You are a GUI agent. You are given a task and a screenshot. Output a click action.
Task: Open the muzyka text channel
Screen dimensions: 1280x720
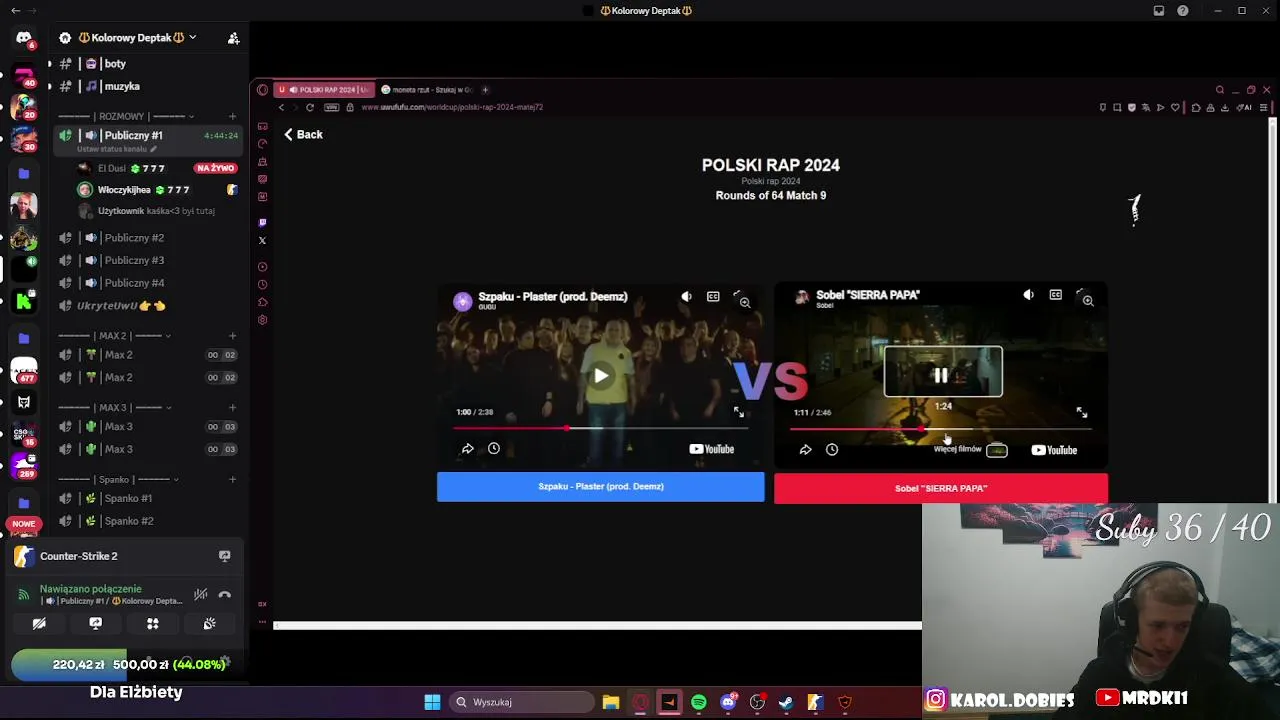(x=146, y=86)
